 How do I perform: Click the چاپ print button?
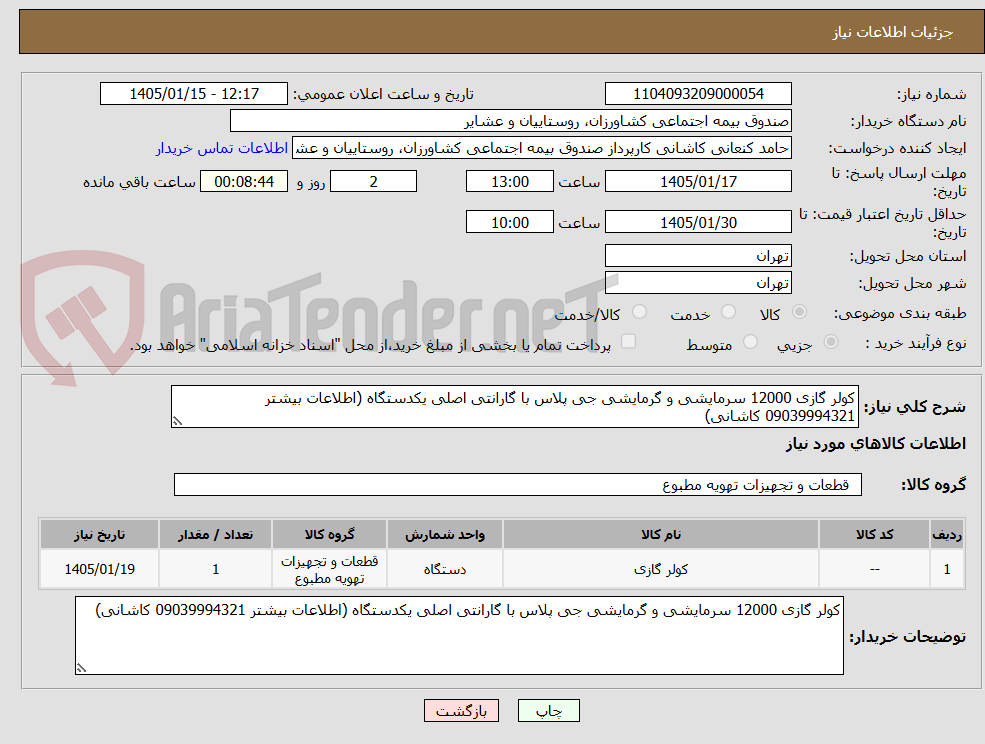pos(548,711)
